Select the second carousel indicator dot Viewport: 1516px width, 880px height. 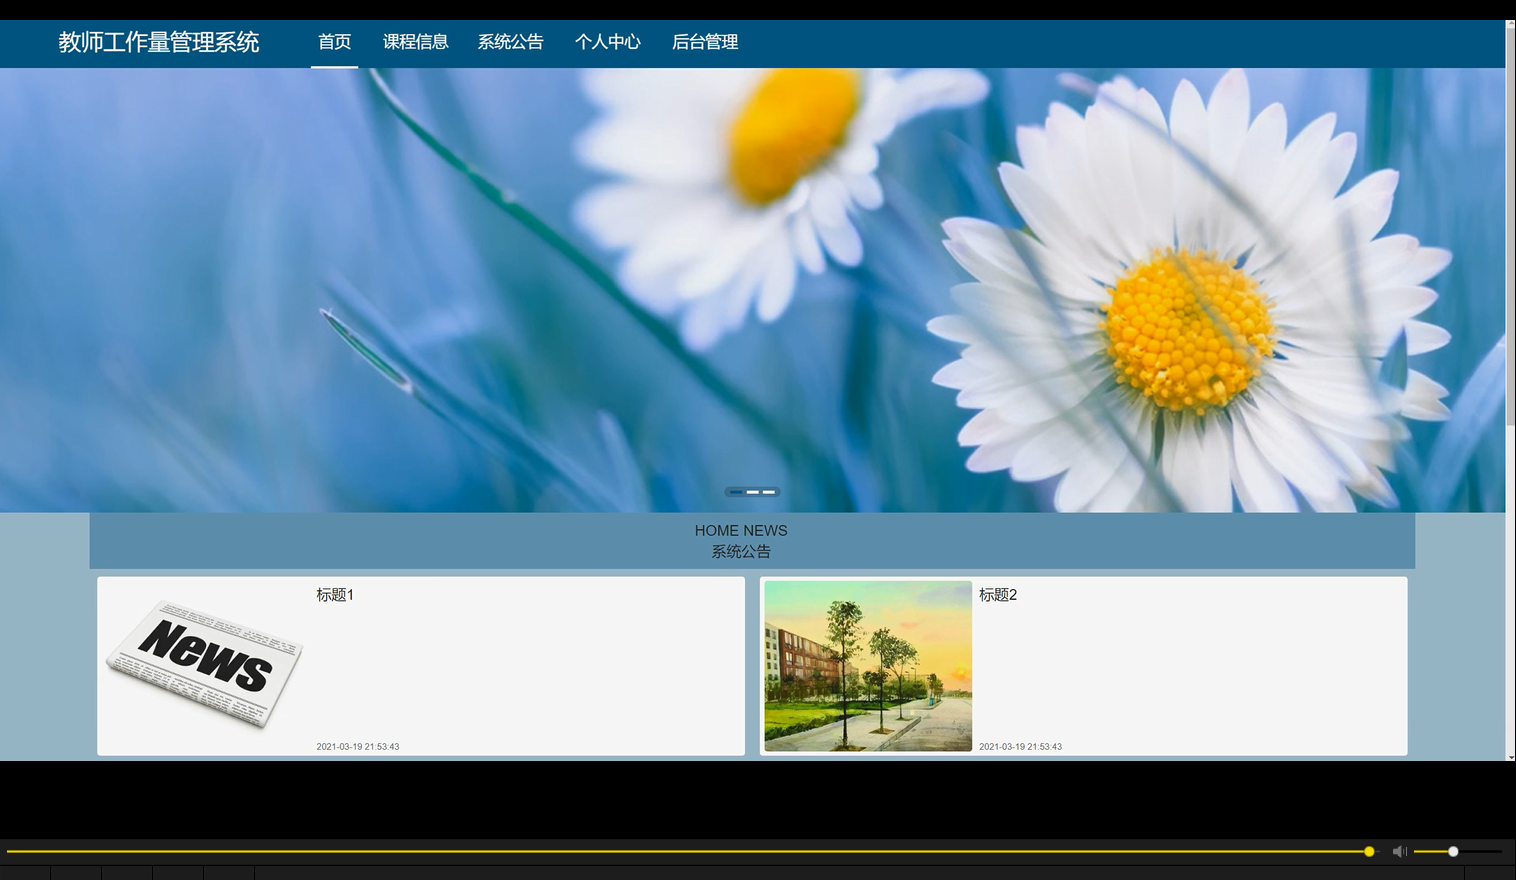pos(752,492)
